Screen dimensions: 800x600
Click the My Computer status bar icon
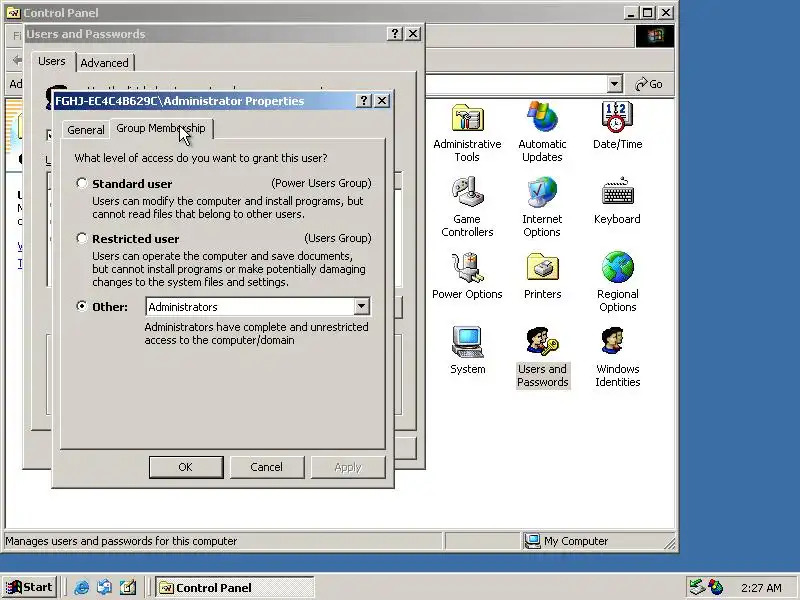pyautogui.click(x=532, y=541)
